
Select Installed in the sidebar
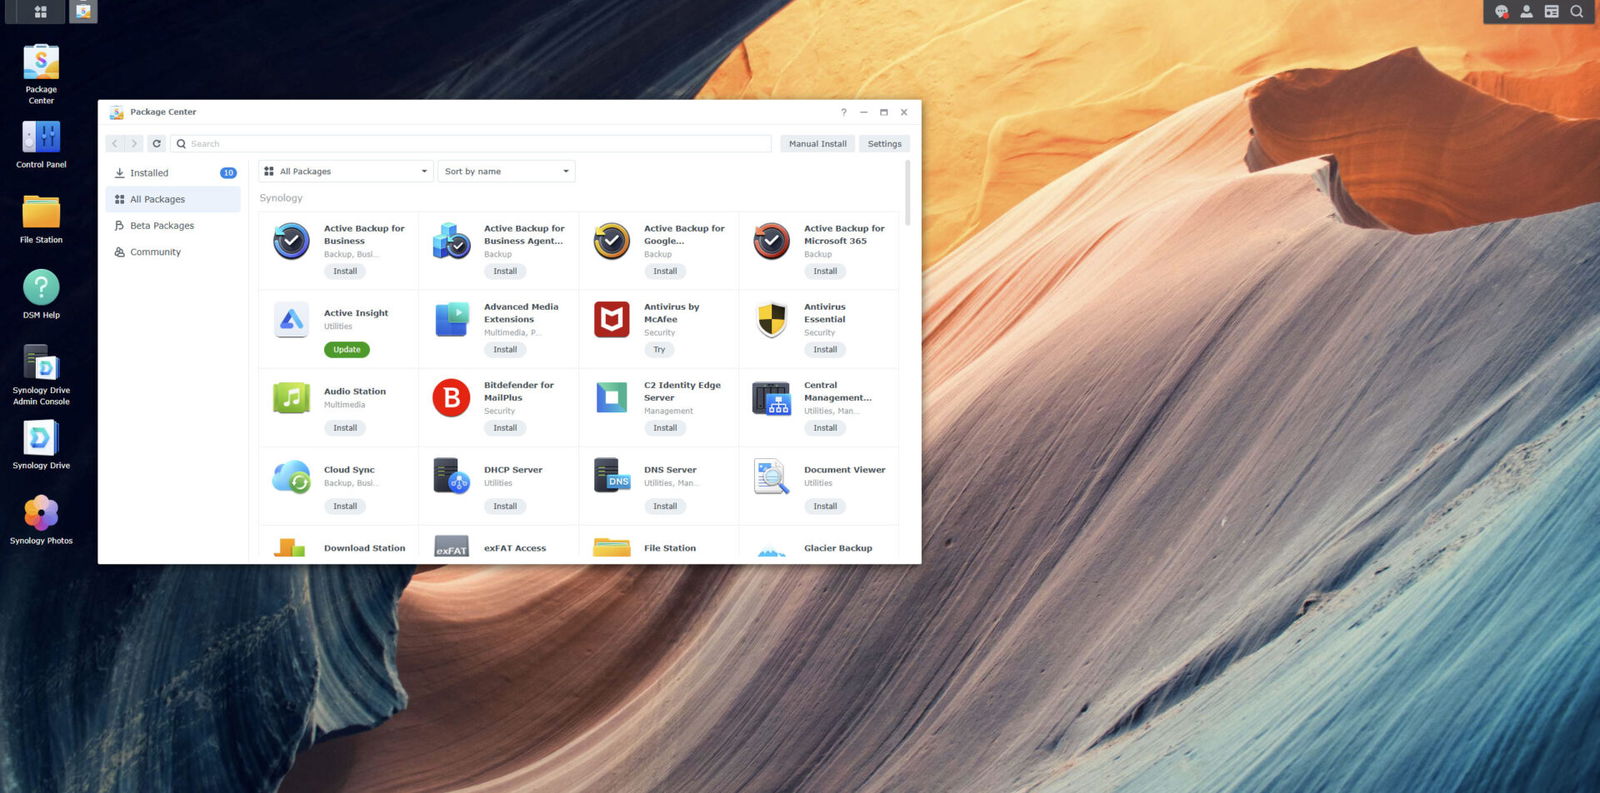pyautogui.click(x=149, y=173)
